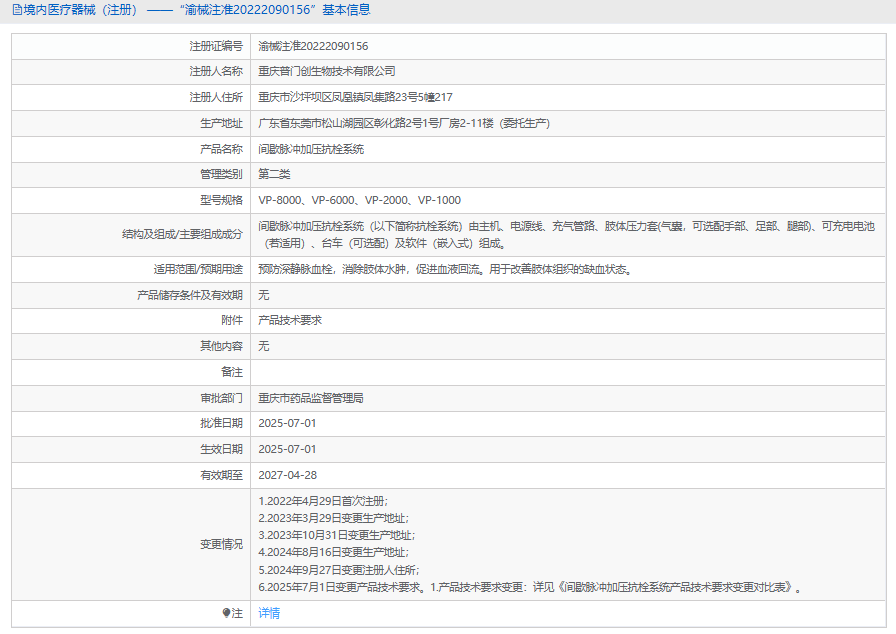Click the 生产地址 row label
This screenshot has width=896, height=634.
[221, 123]
